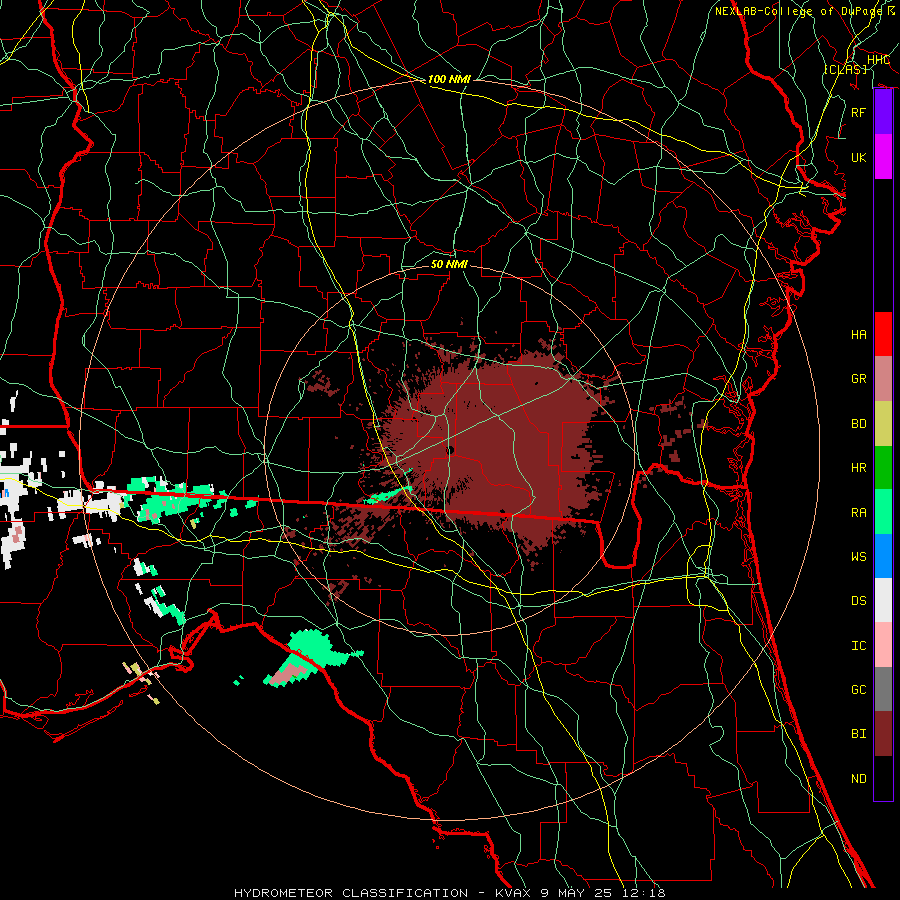The height and width of the screenshot is (900, 900).
Task: Click the black radar site dot
Action: [x=451, y=450]
